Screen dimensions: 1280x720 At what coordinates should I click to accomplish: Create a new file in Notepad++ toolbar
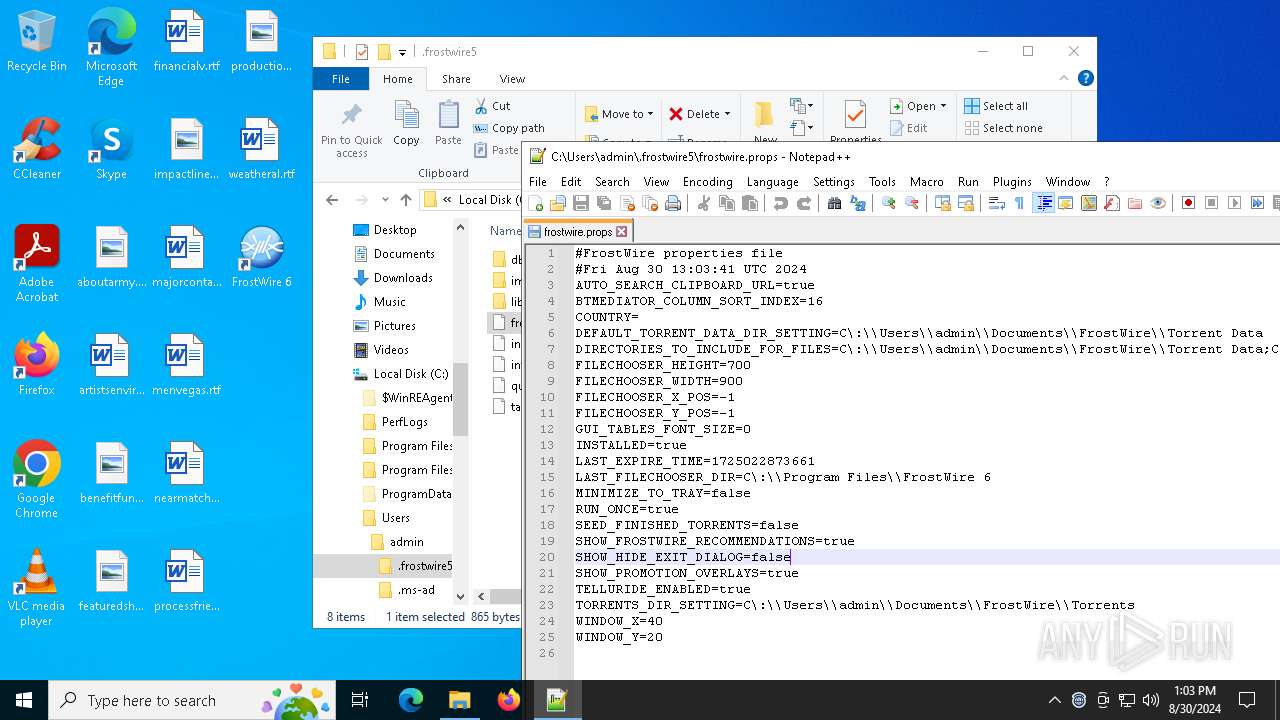pos(537,203)
